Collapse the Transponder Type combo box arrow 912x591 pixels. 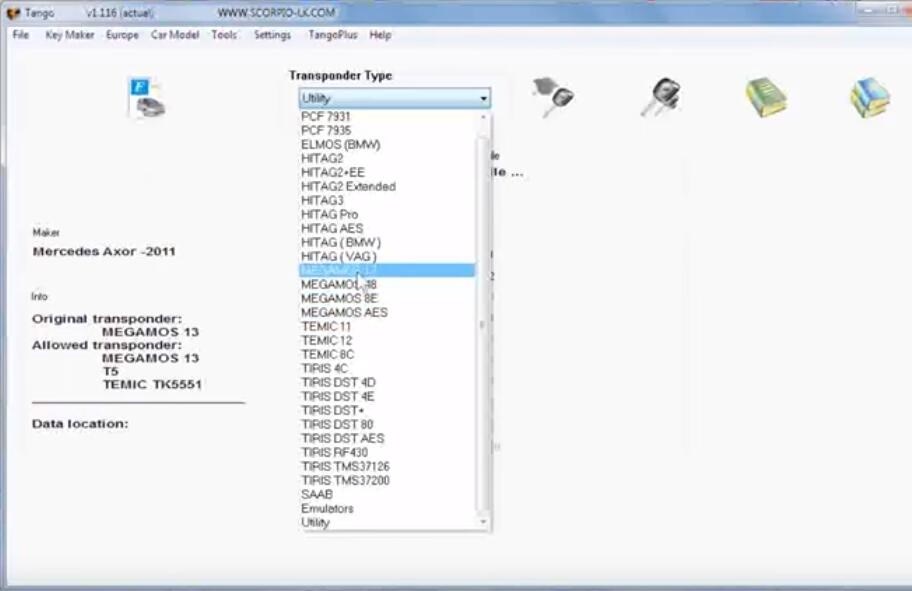483,98
